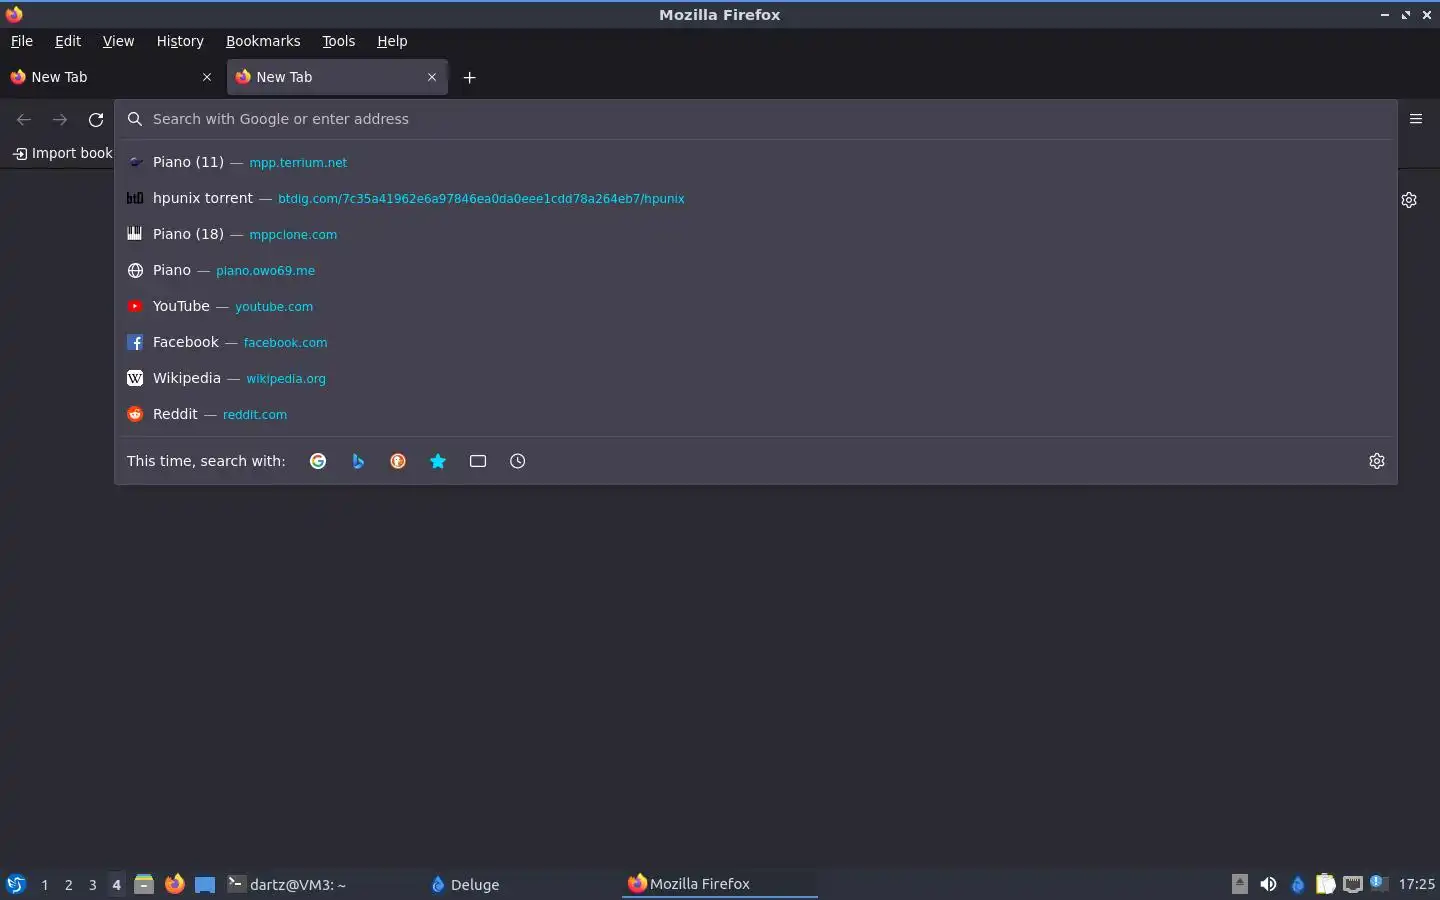Launch file manager from taskbar

click(144, 884)
